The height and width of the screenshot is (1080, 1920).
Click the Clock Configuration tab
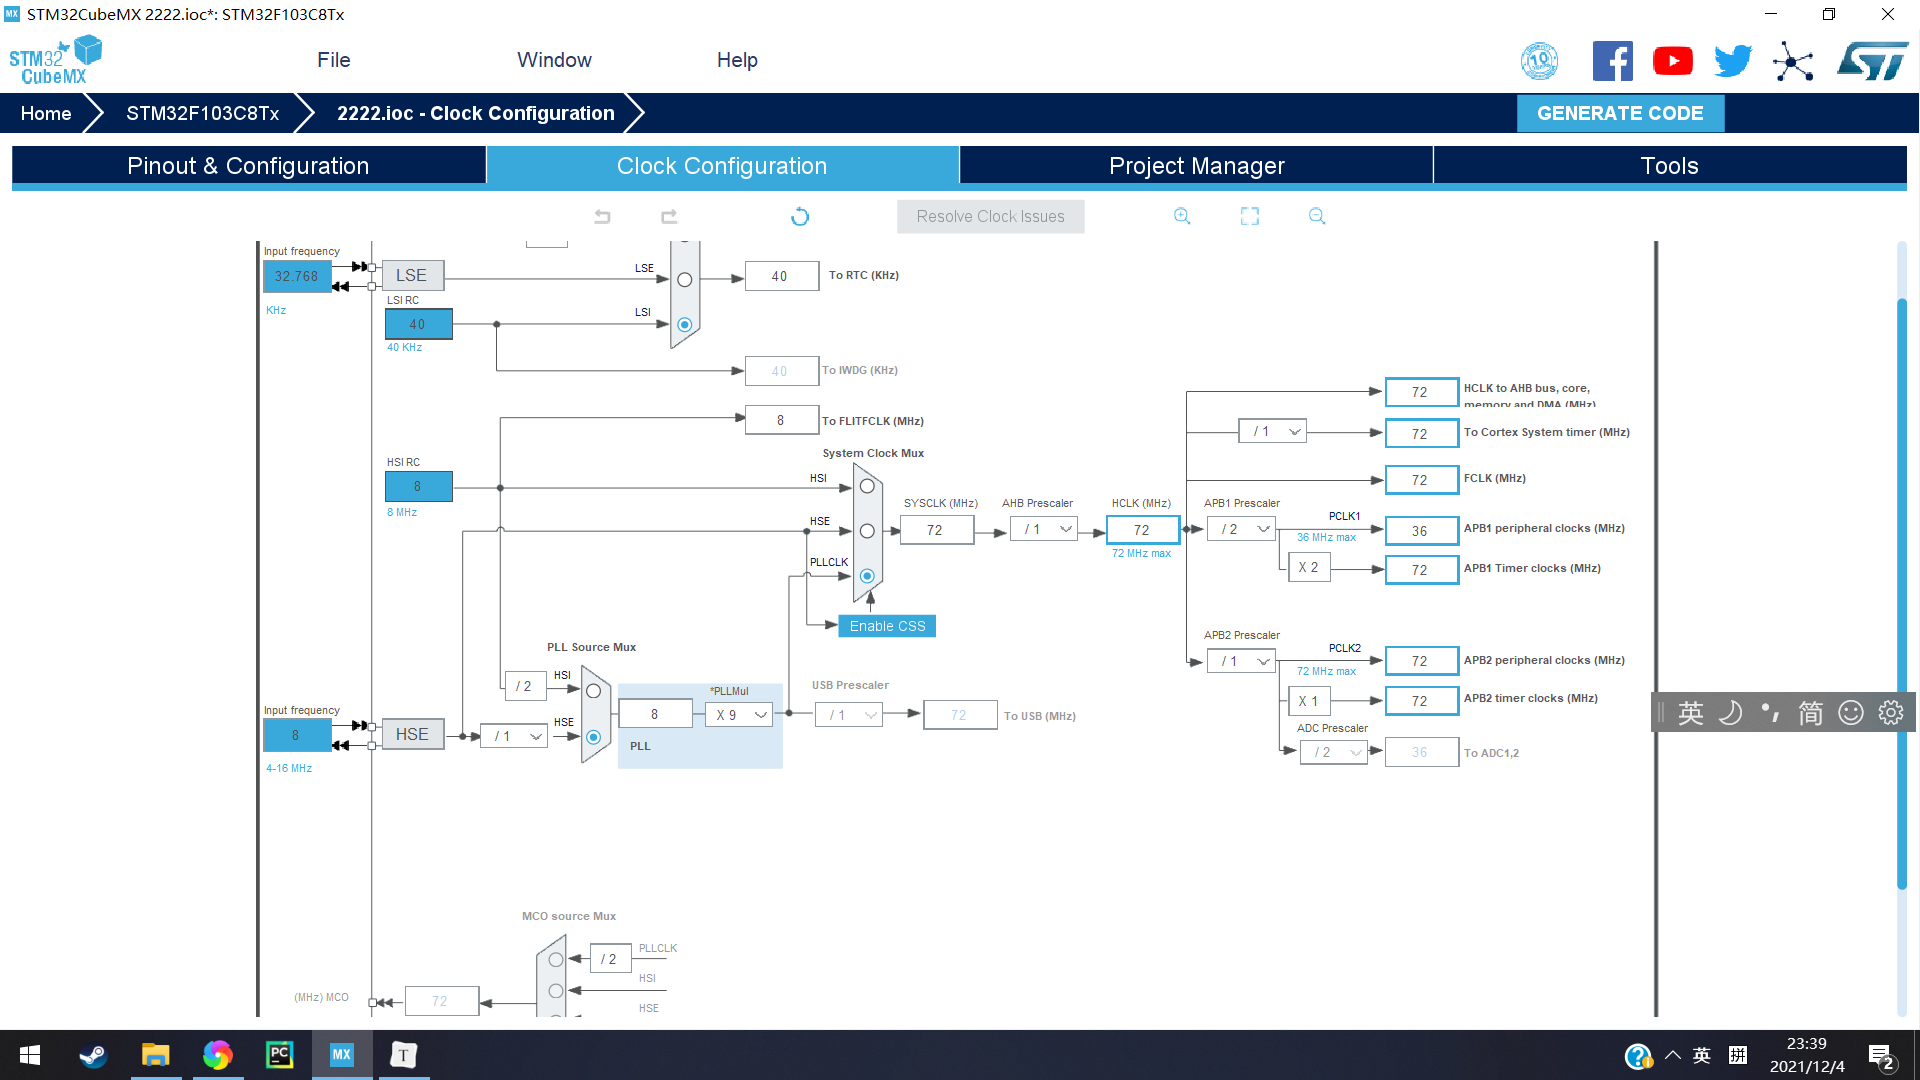click(722, 166)
